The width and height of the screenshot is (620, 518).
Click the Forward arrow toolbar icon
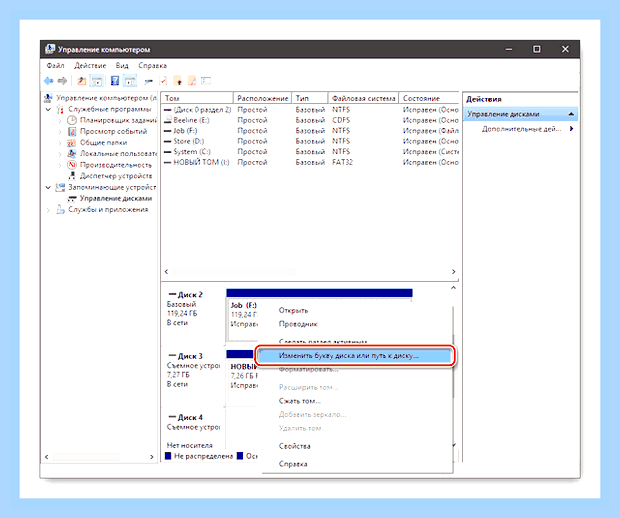[x=62, y=81]
